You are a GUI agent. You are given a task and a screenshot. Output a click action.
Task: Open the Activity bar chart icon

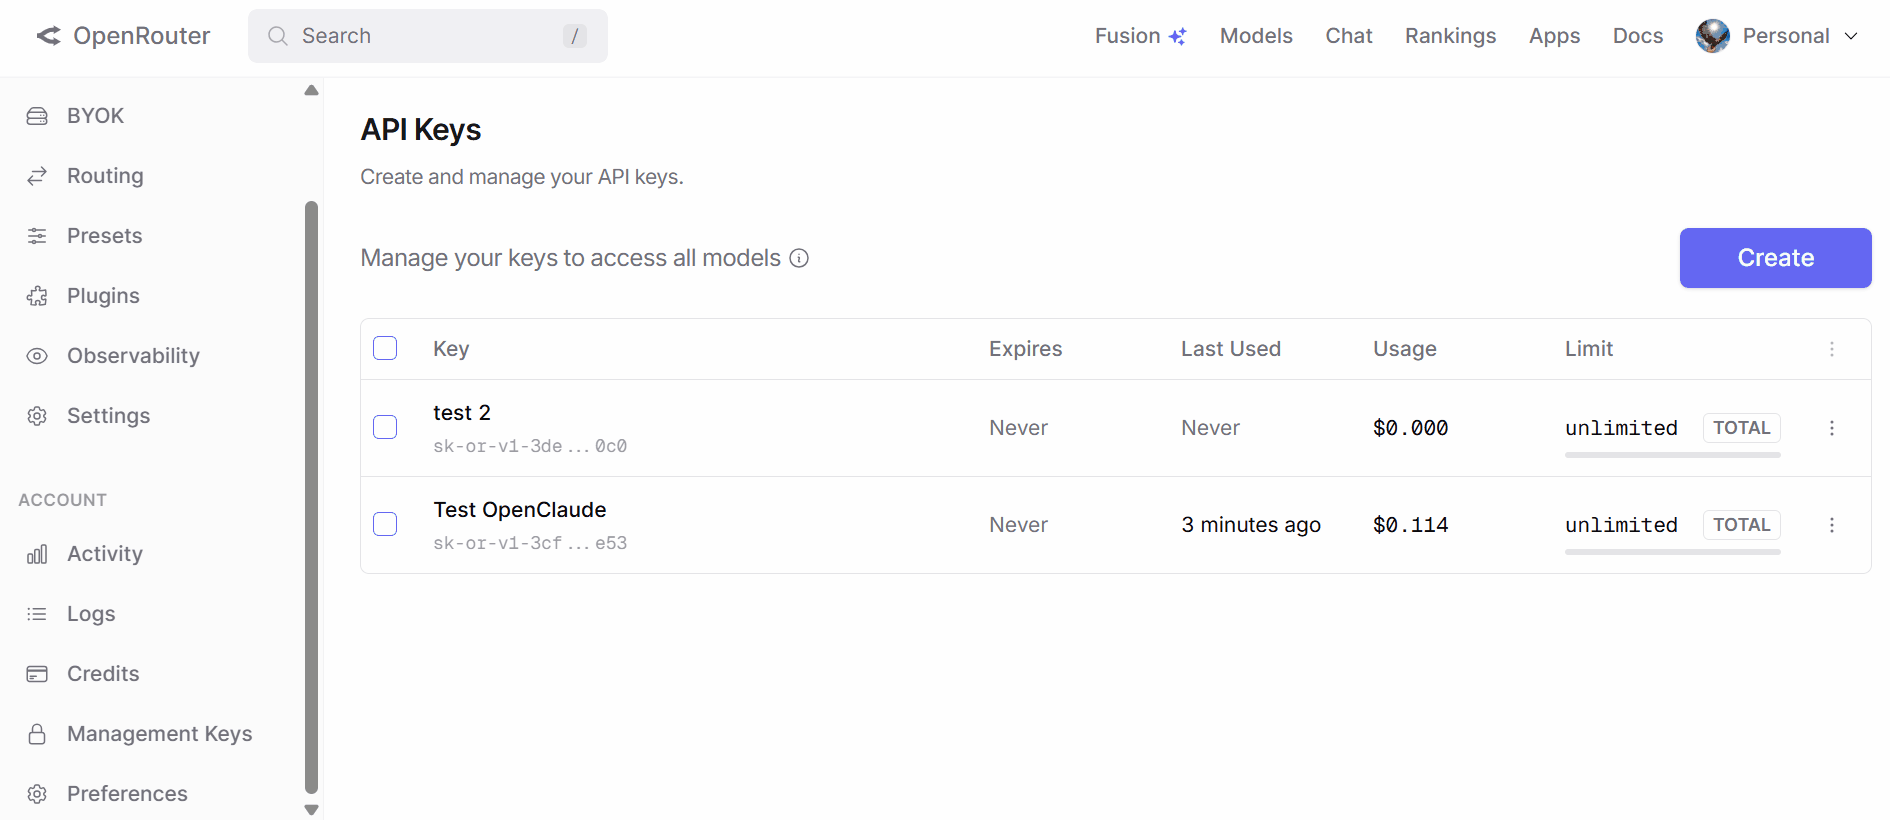(37, 554)
